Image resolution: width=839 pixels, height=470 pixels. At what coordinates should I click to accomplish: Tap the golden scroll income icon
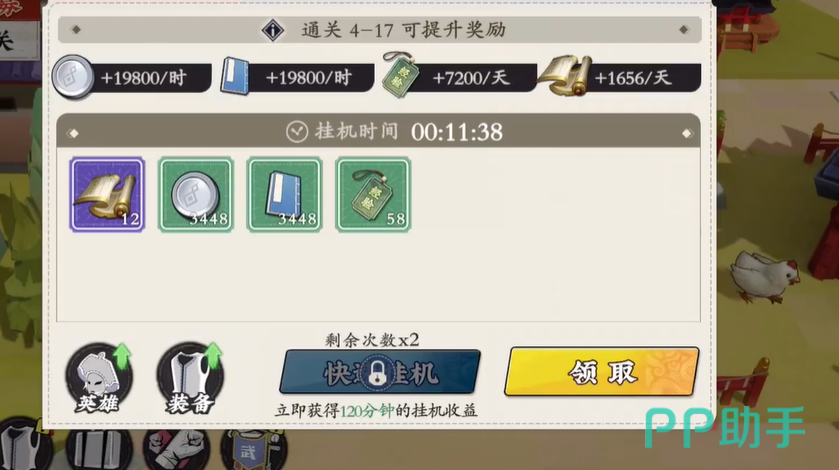coord(565,75)
